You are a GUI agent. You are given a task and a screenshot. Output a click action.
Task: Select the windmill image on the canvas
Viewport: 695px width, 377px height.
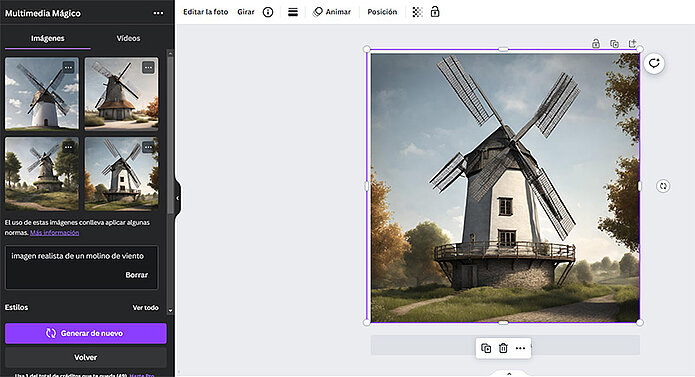click(505, 188)
